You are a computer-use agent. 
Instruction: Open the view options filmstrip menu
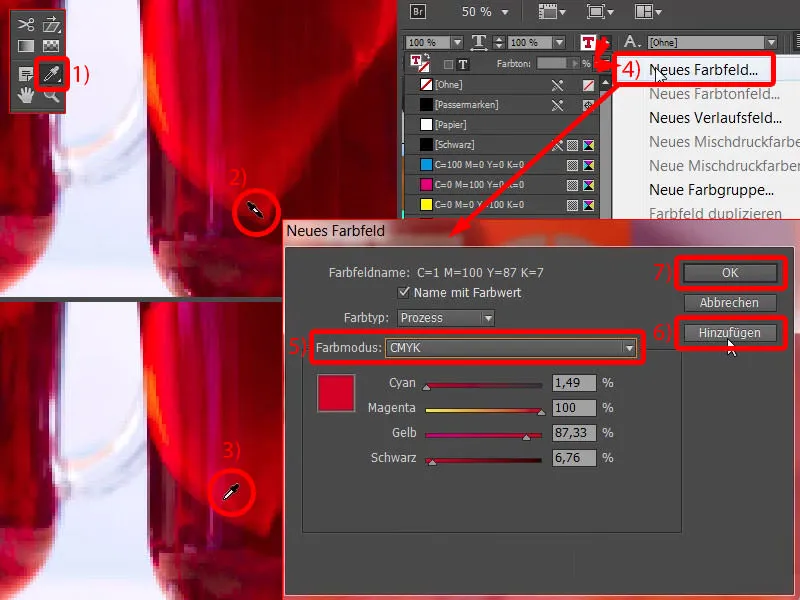coord(552,12)
